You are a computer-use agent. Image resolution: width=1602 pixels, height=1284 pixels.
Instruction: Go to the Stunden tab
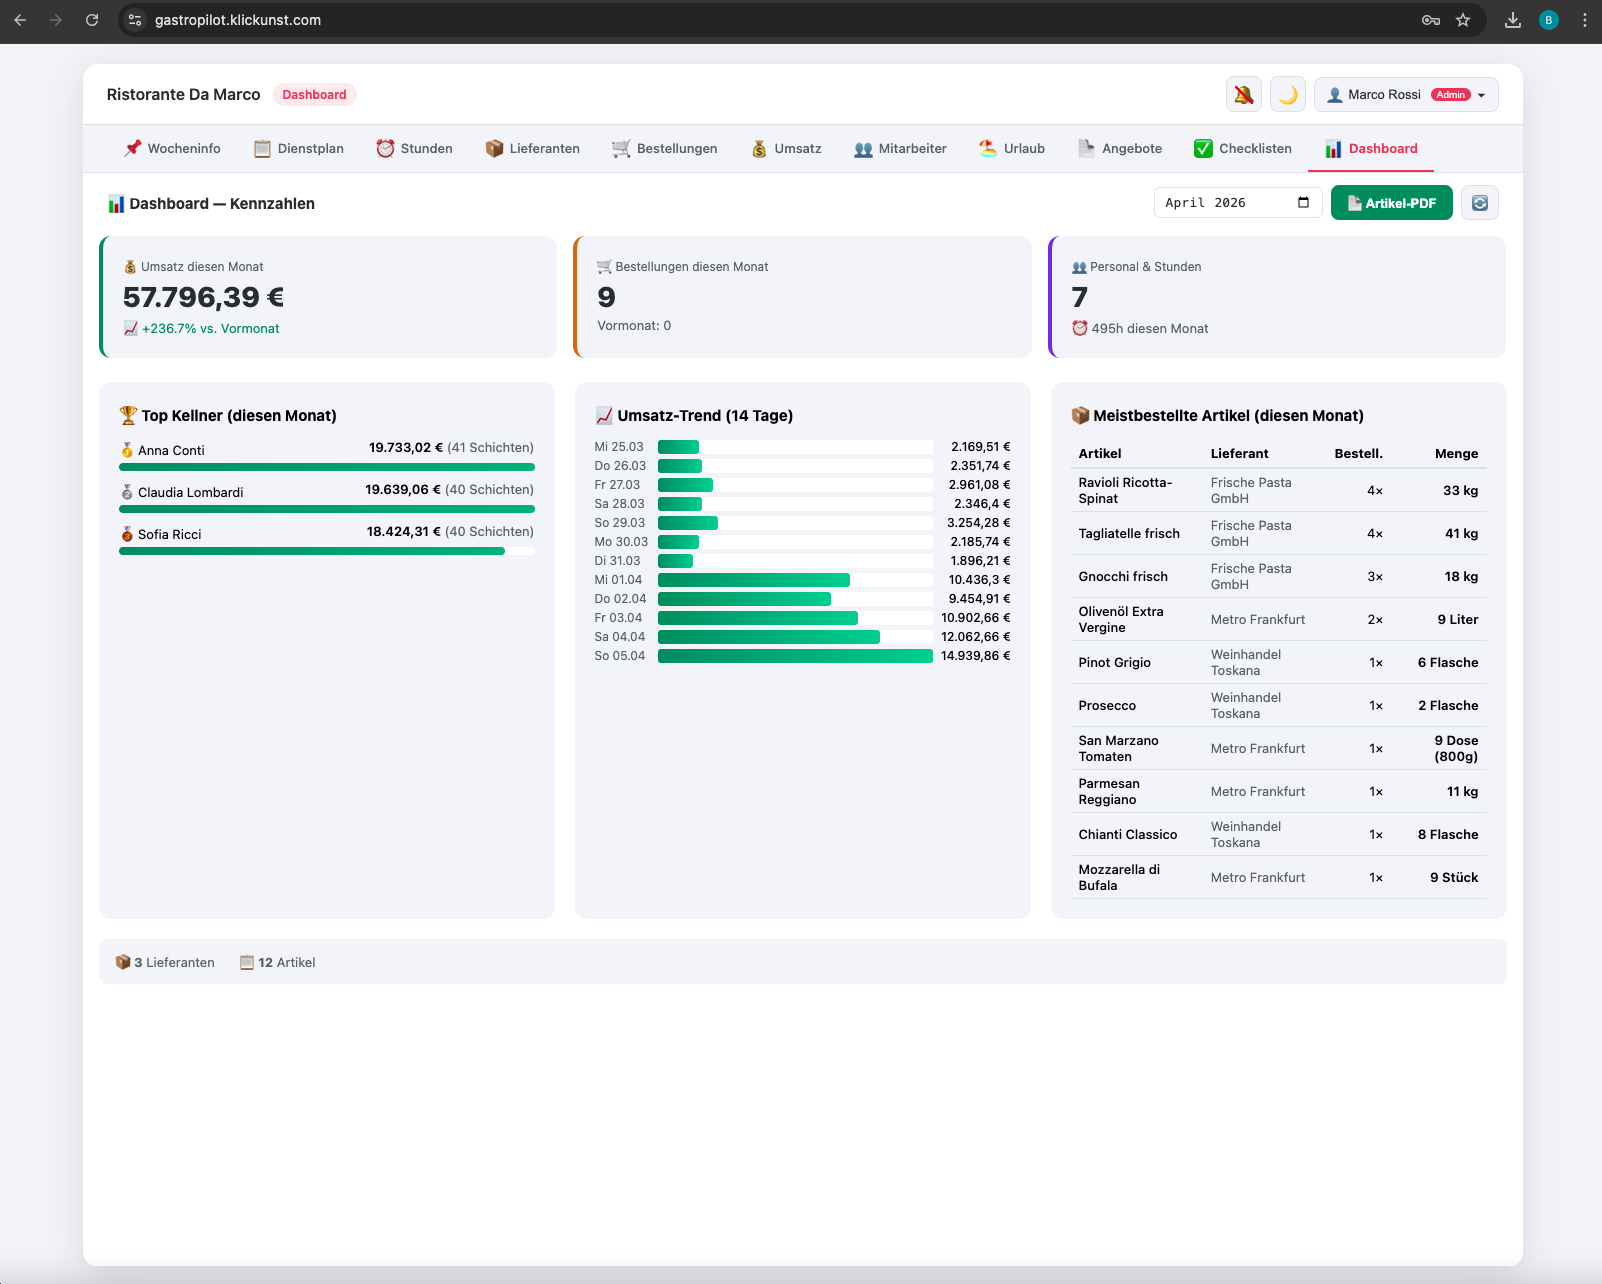pos(414,149)
